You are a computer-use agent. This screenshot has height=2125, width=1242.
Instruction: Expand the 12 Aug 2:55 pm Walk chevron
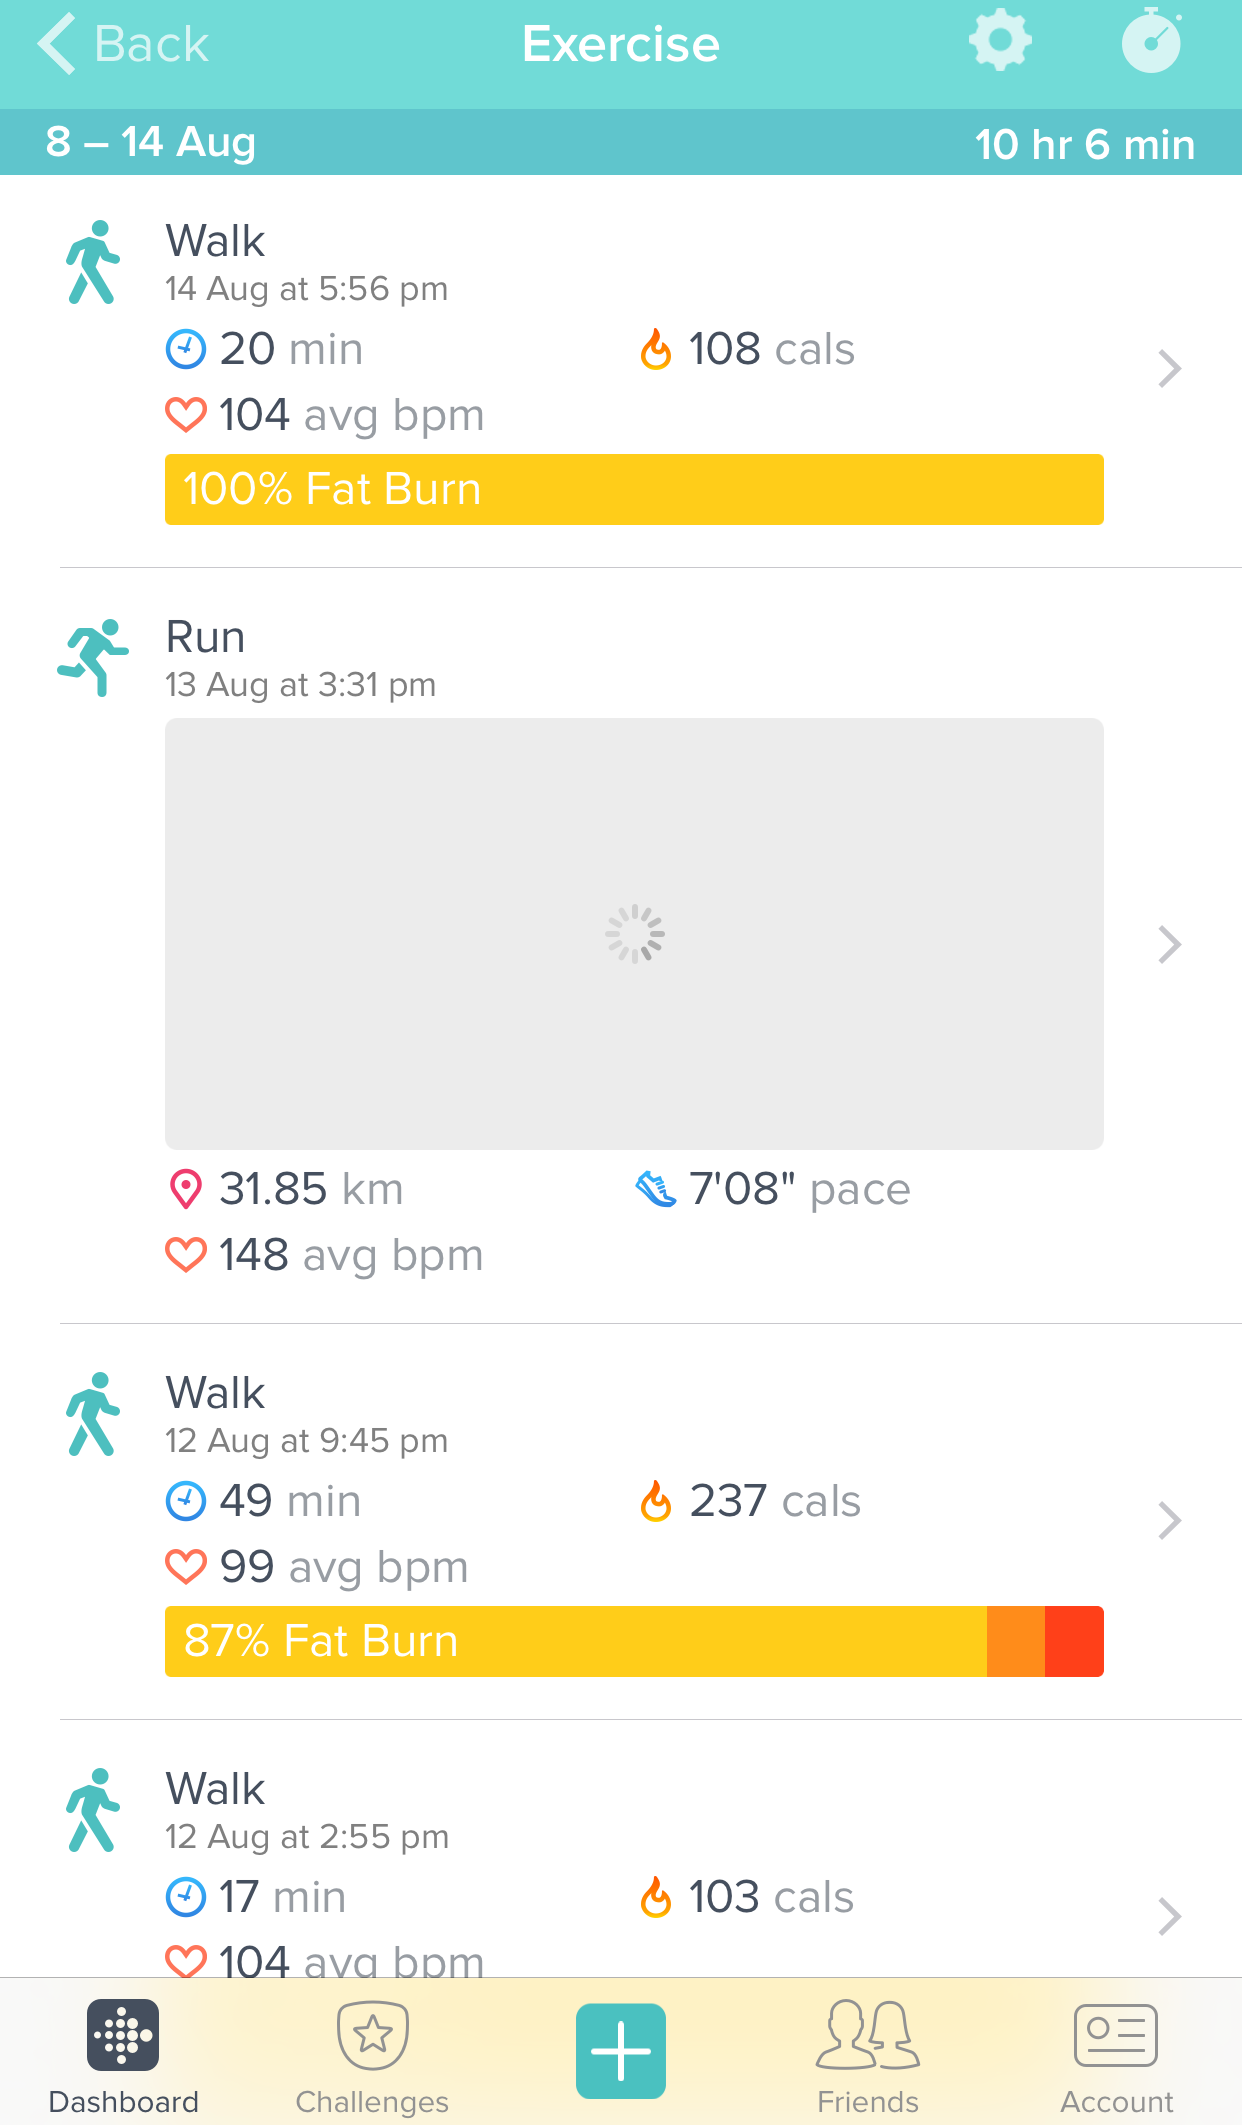coord(1169,1916)
